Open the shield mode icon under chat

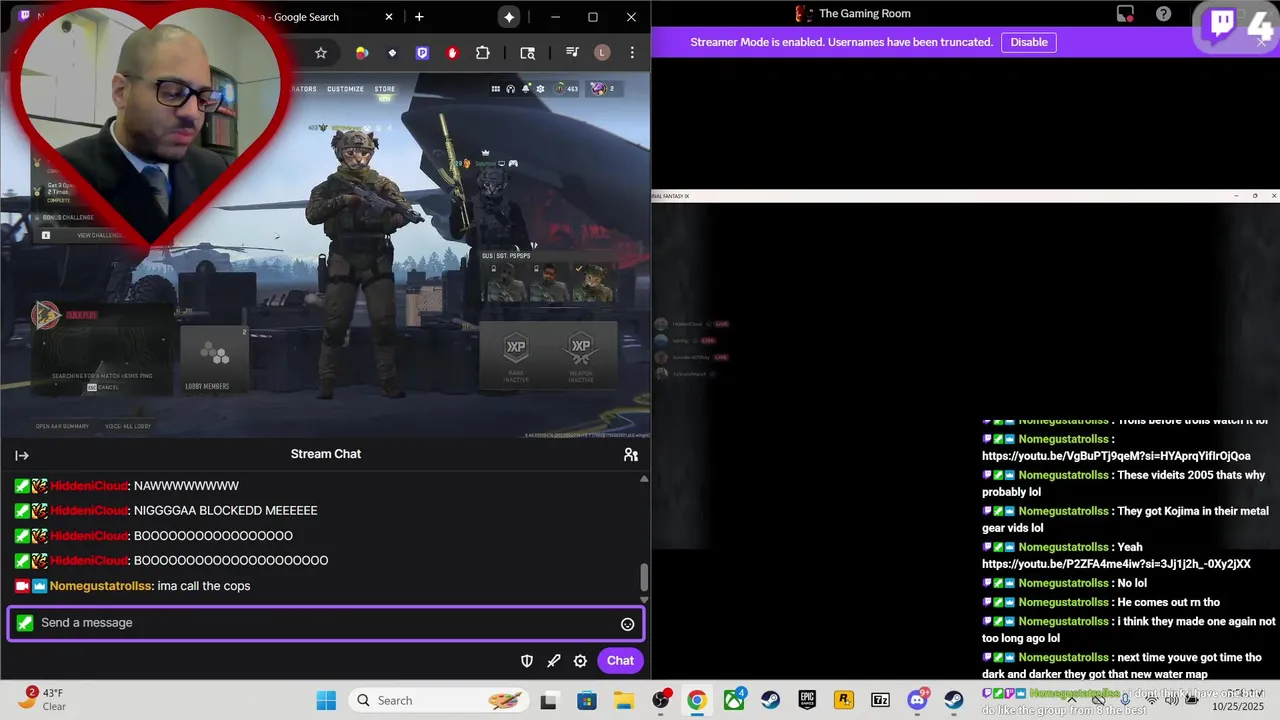pos(527,661)
